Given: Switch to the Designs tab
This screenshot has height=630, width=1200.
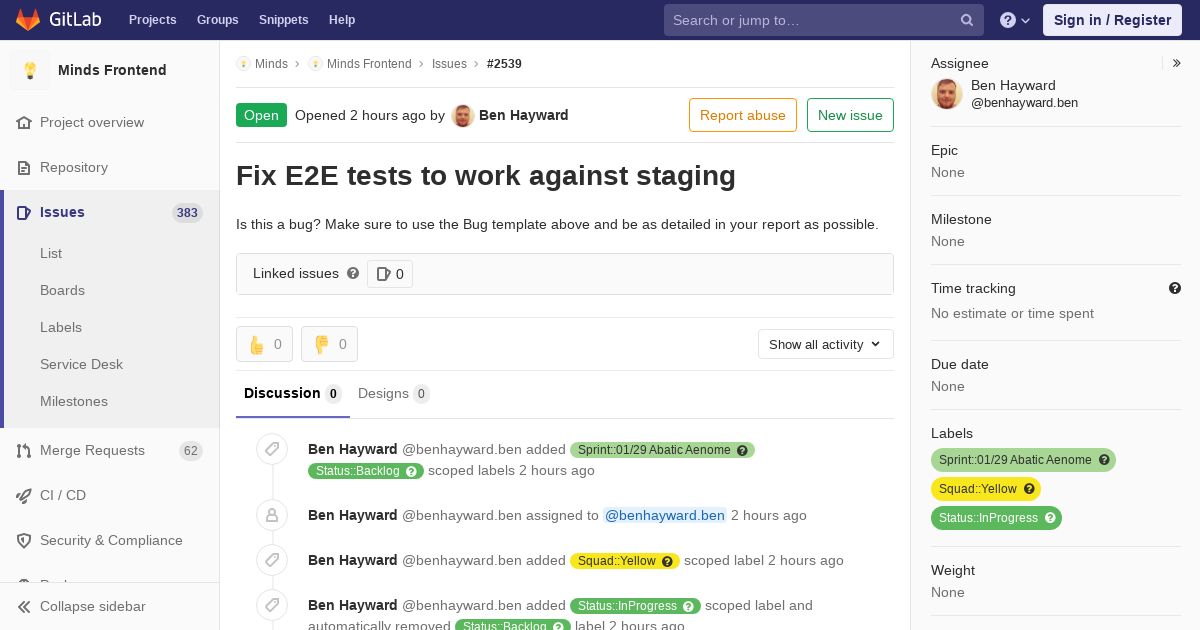Looking at the screenshot, I should tap(393, 393).
